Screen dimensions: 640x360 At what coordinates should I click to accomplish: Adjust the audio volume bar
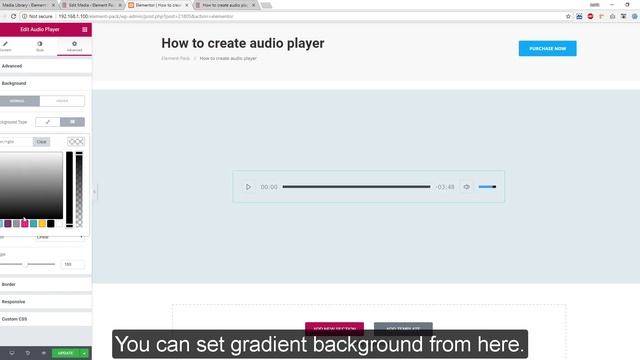[x=487, y=187]
